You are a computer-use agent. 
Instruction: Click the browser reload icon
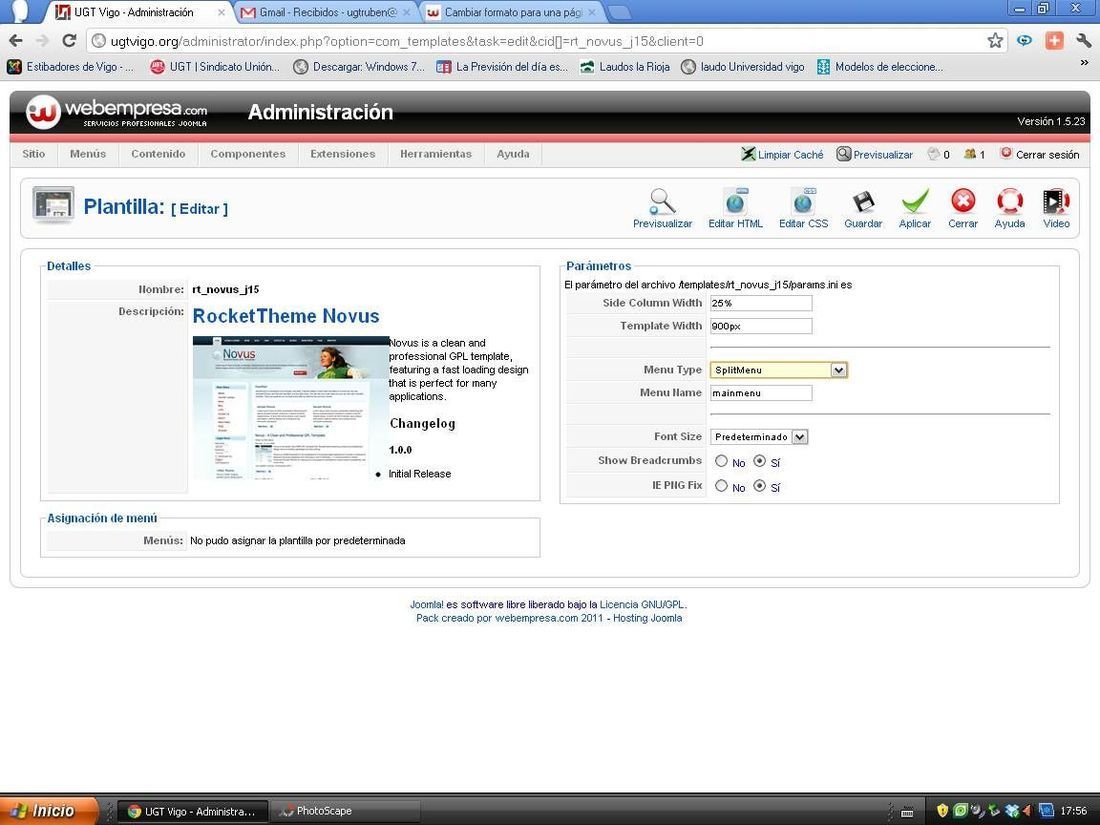click(69, 41)
